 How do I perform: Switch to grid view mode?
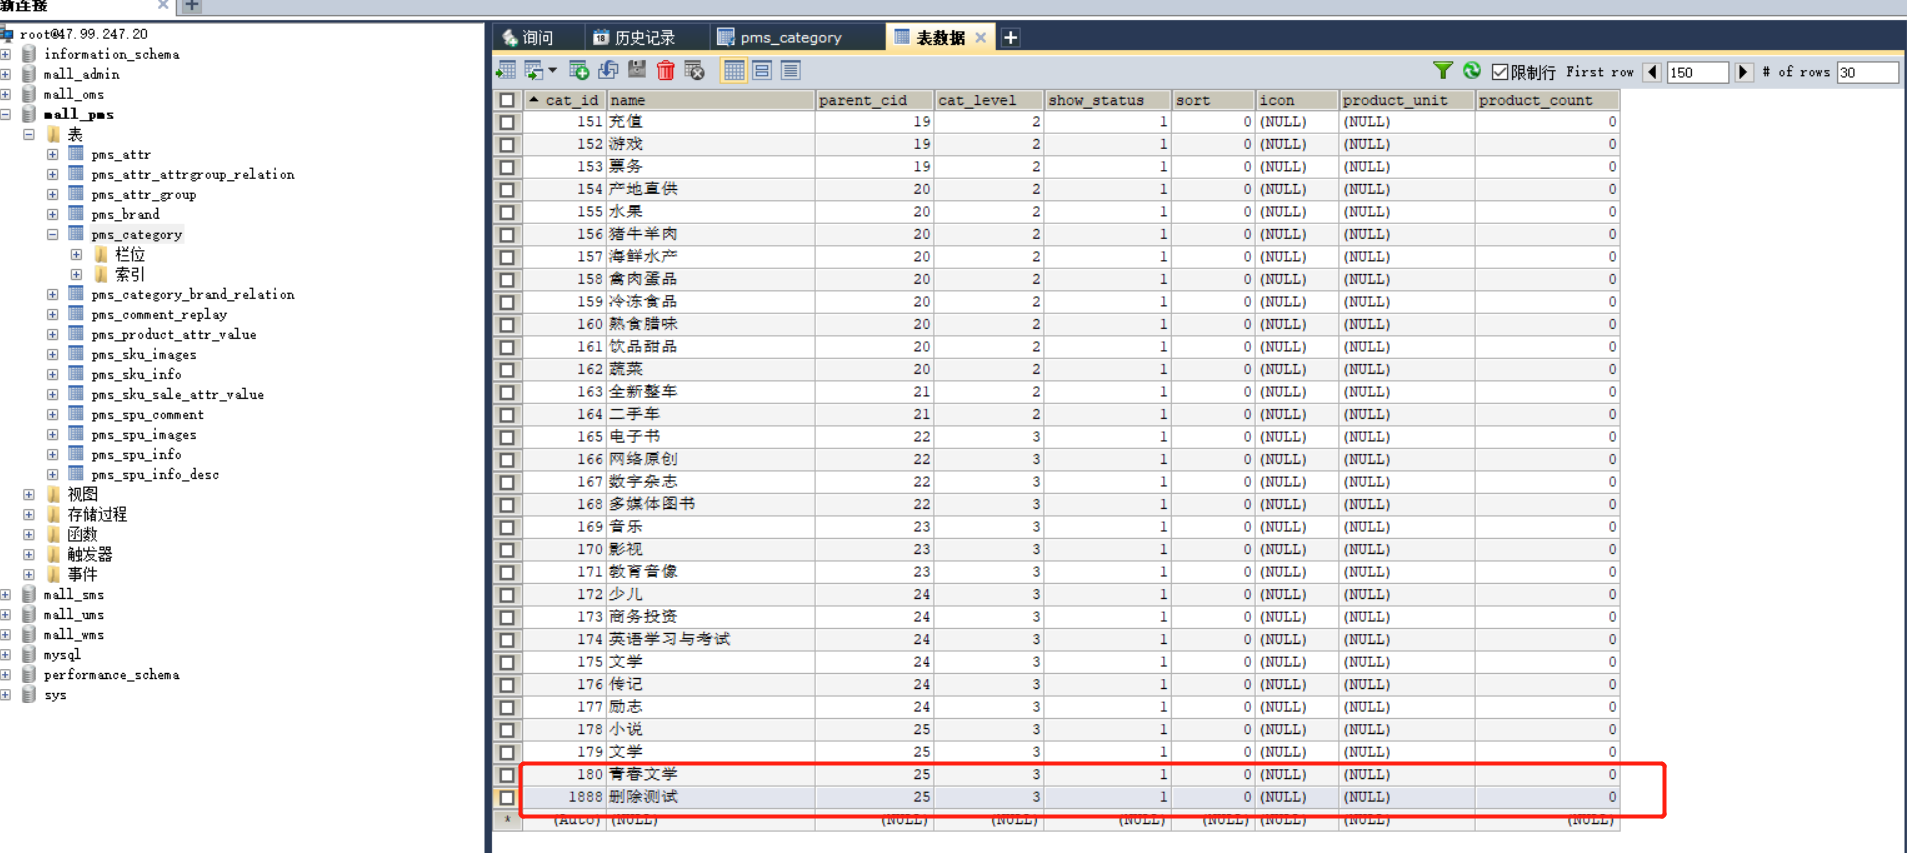pos(734,70)
